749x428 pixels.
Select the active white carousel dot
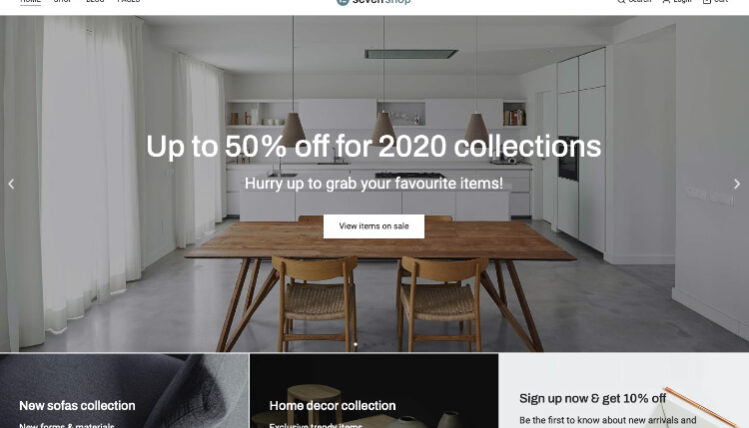pyautogui.click(x=355, y=344)
